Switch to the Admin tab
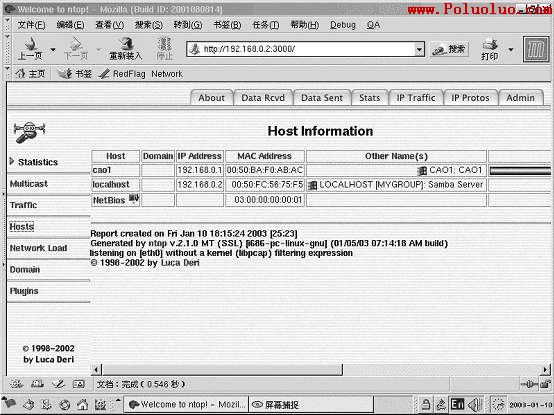 (520, 98)
